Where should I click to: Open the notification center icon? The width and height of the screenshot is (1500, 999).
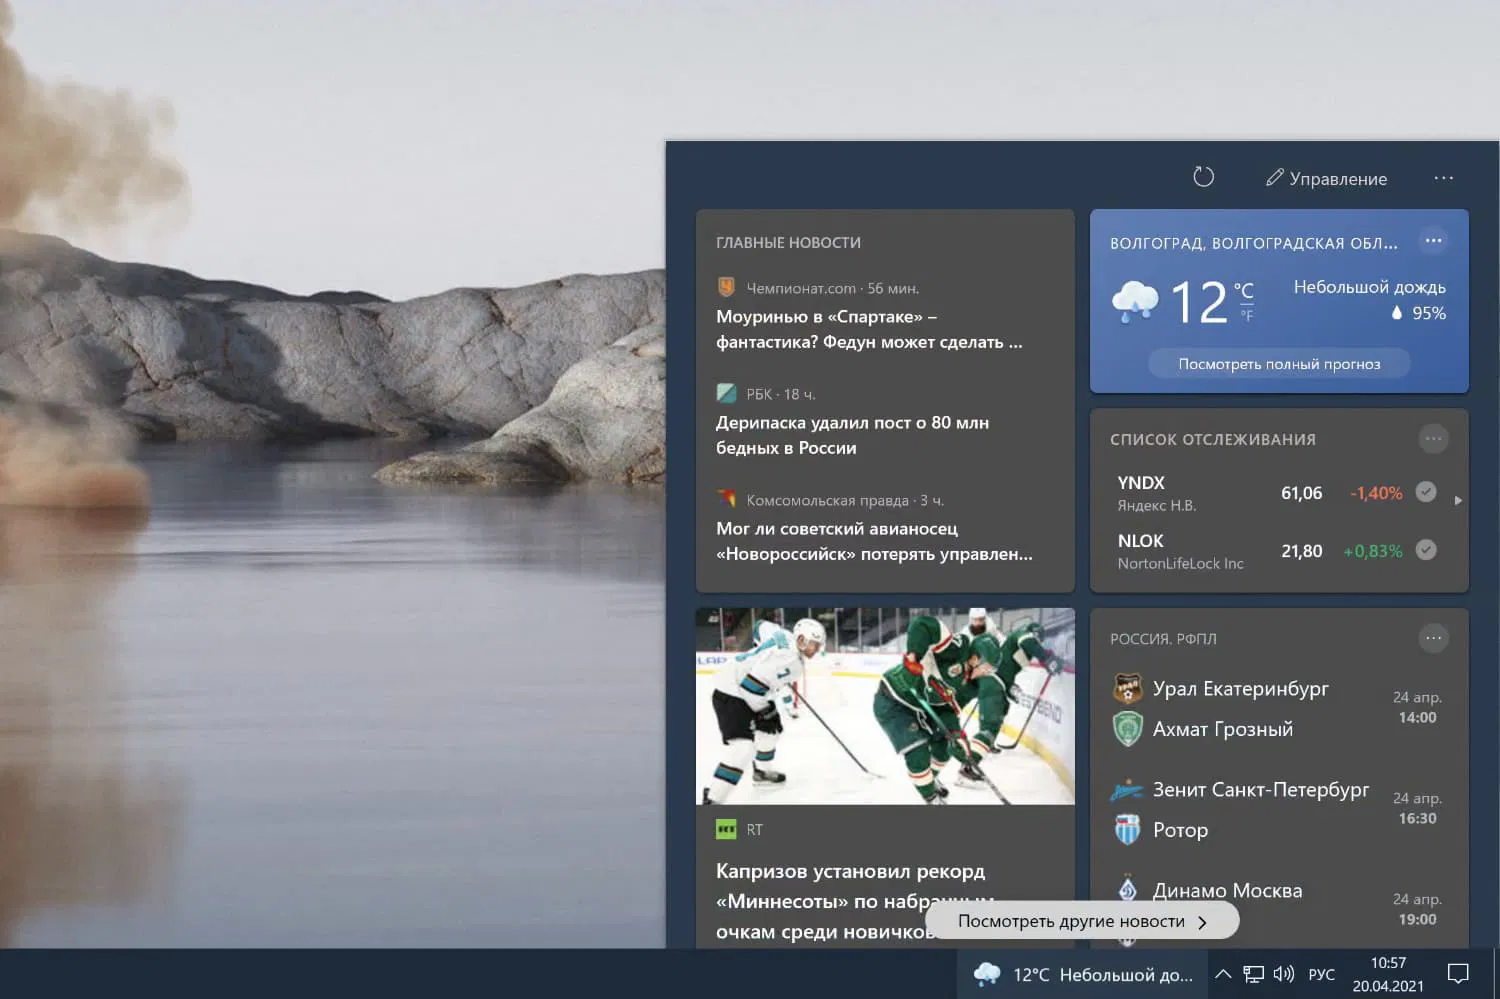click(x=1458, y=974)
